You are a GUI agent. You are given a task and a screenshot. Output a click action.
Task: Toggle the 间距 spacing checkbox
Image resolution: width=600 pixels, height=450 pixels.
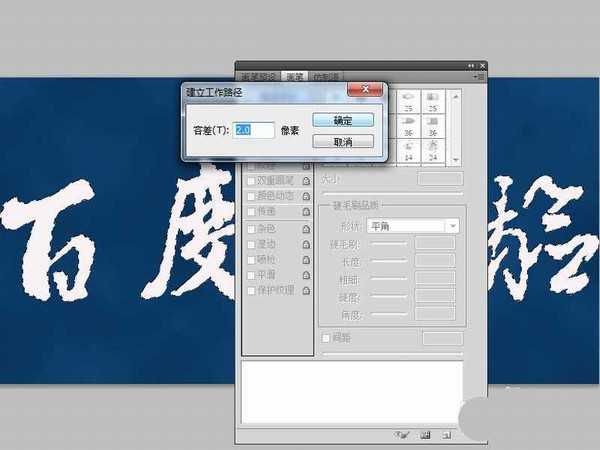326,338
